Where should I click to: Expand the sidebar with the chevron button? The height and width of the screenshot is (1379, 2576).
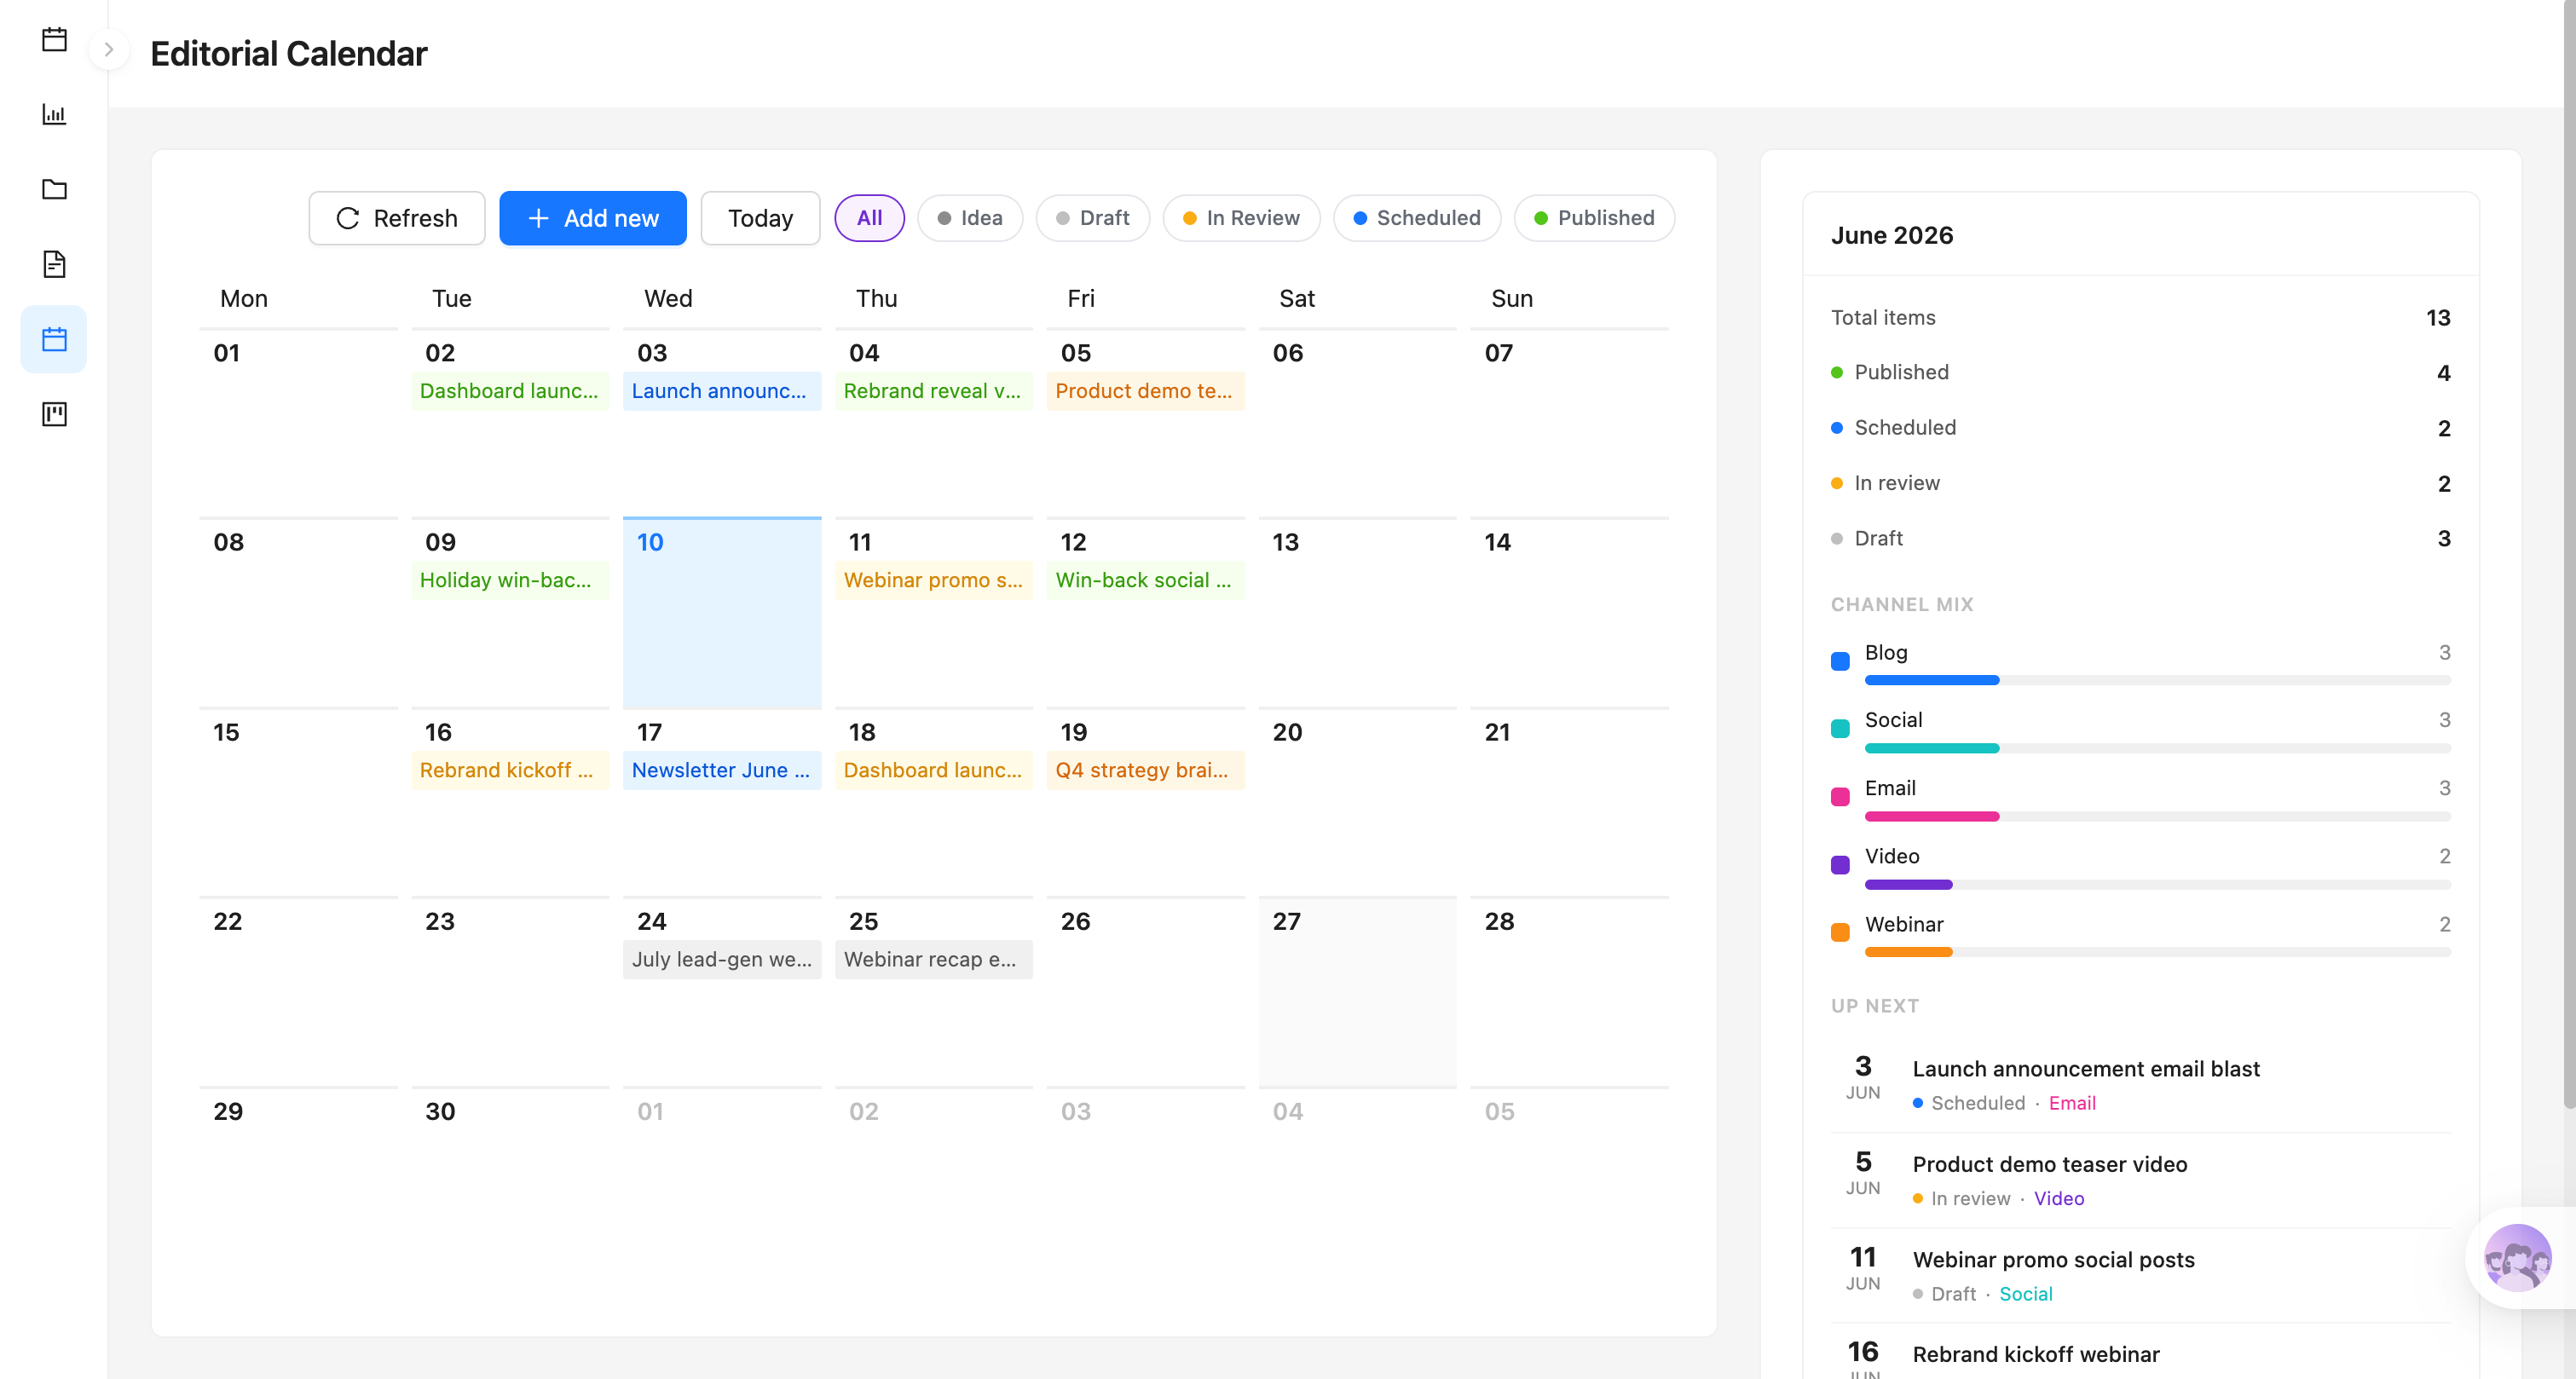(109, 49)
